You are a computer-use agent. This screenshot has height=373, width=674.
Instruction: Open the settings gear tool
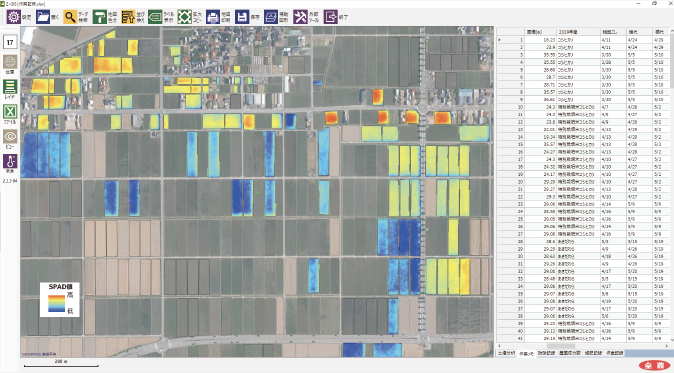pos(14,17)
